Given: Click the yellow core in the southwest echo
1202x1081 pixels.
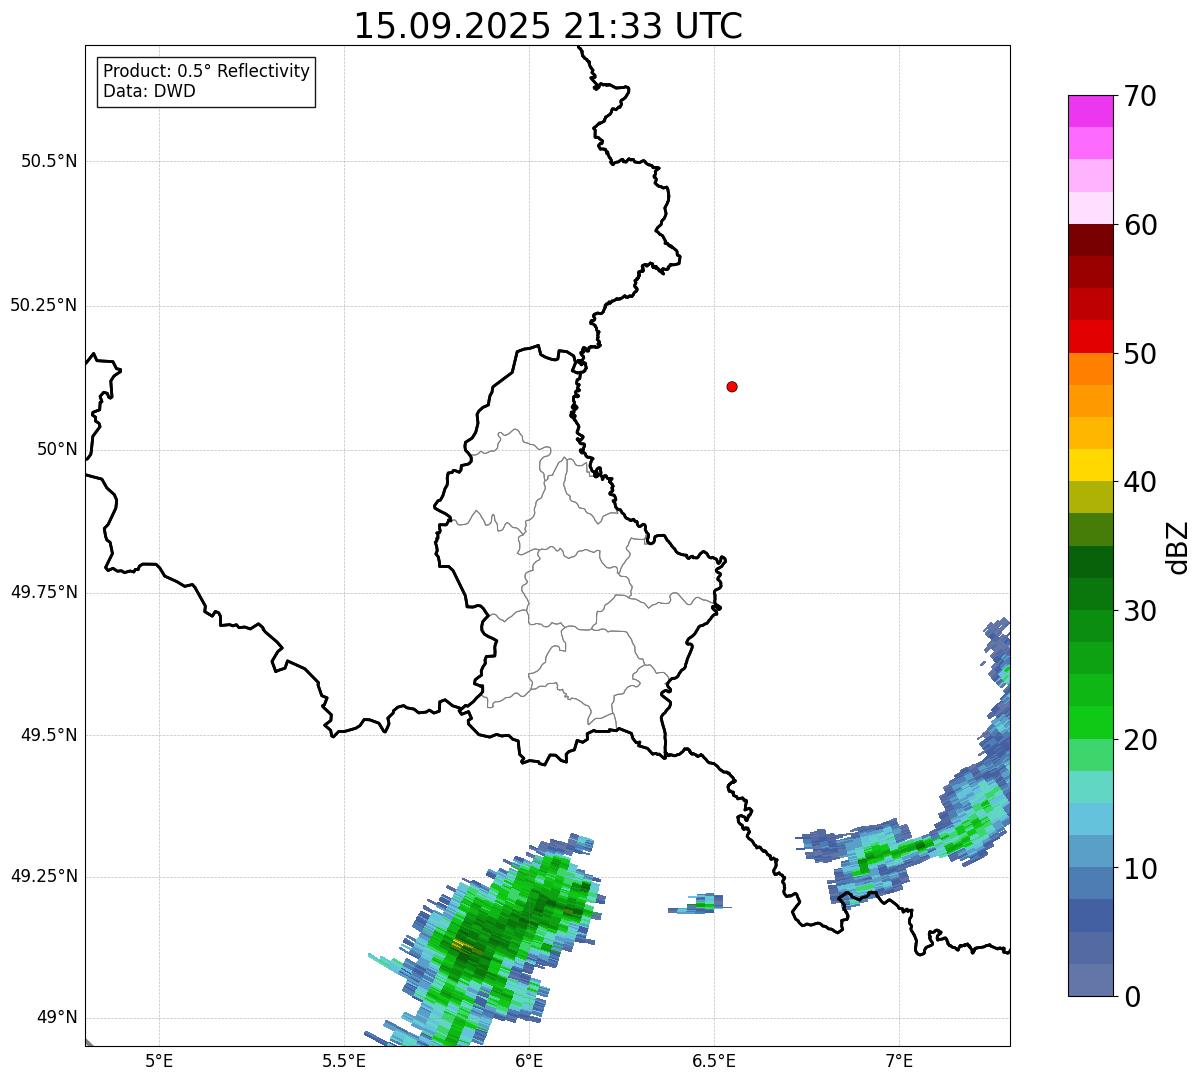Looking at the screenshot, I should point(464,945).
